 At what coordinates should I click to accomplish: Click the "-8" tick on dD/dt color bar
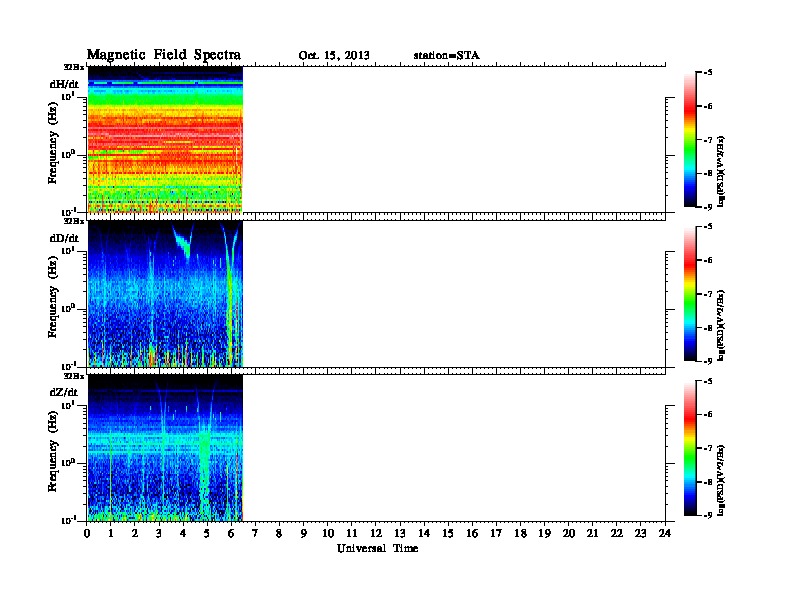(708, 327)
